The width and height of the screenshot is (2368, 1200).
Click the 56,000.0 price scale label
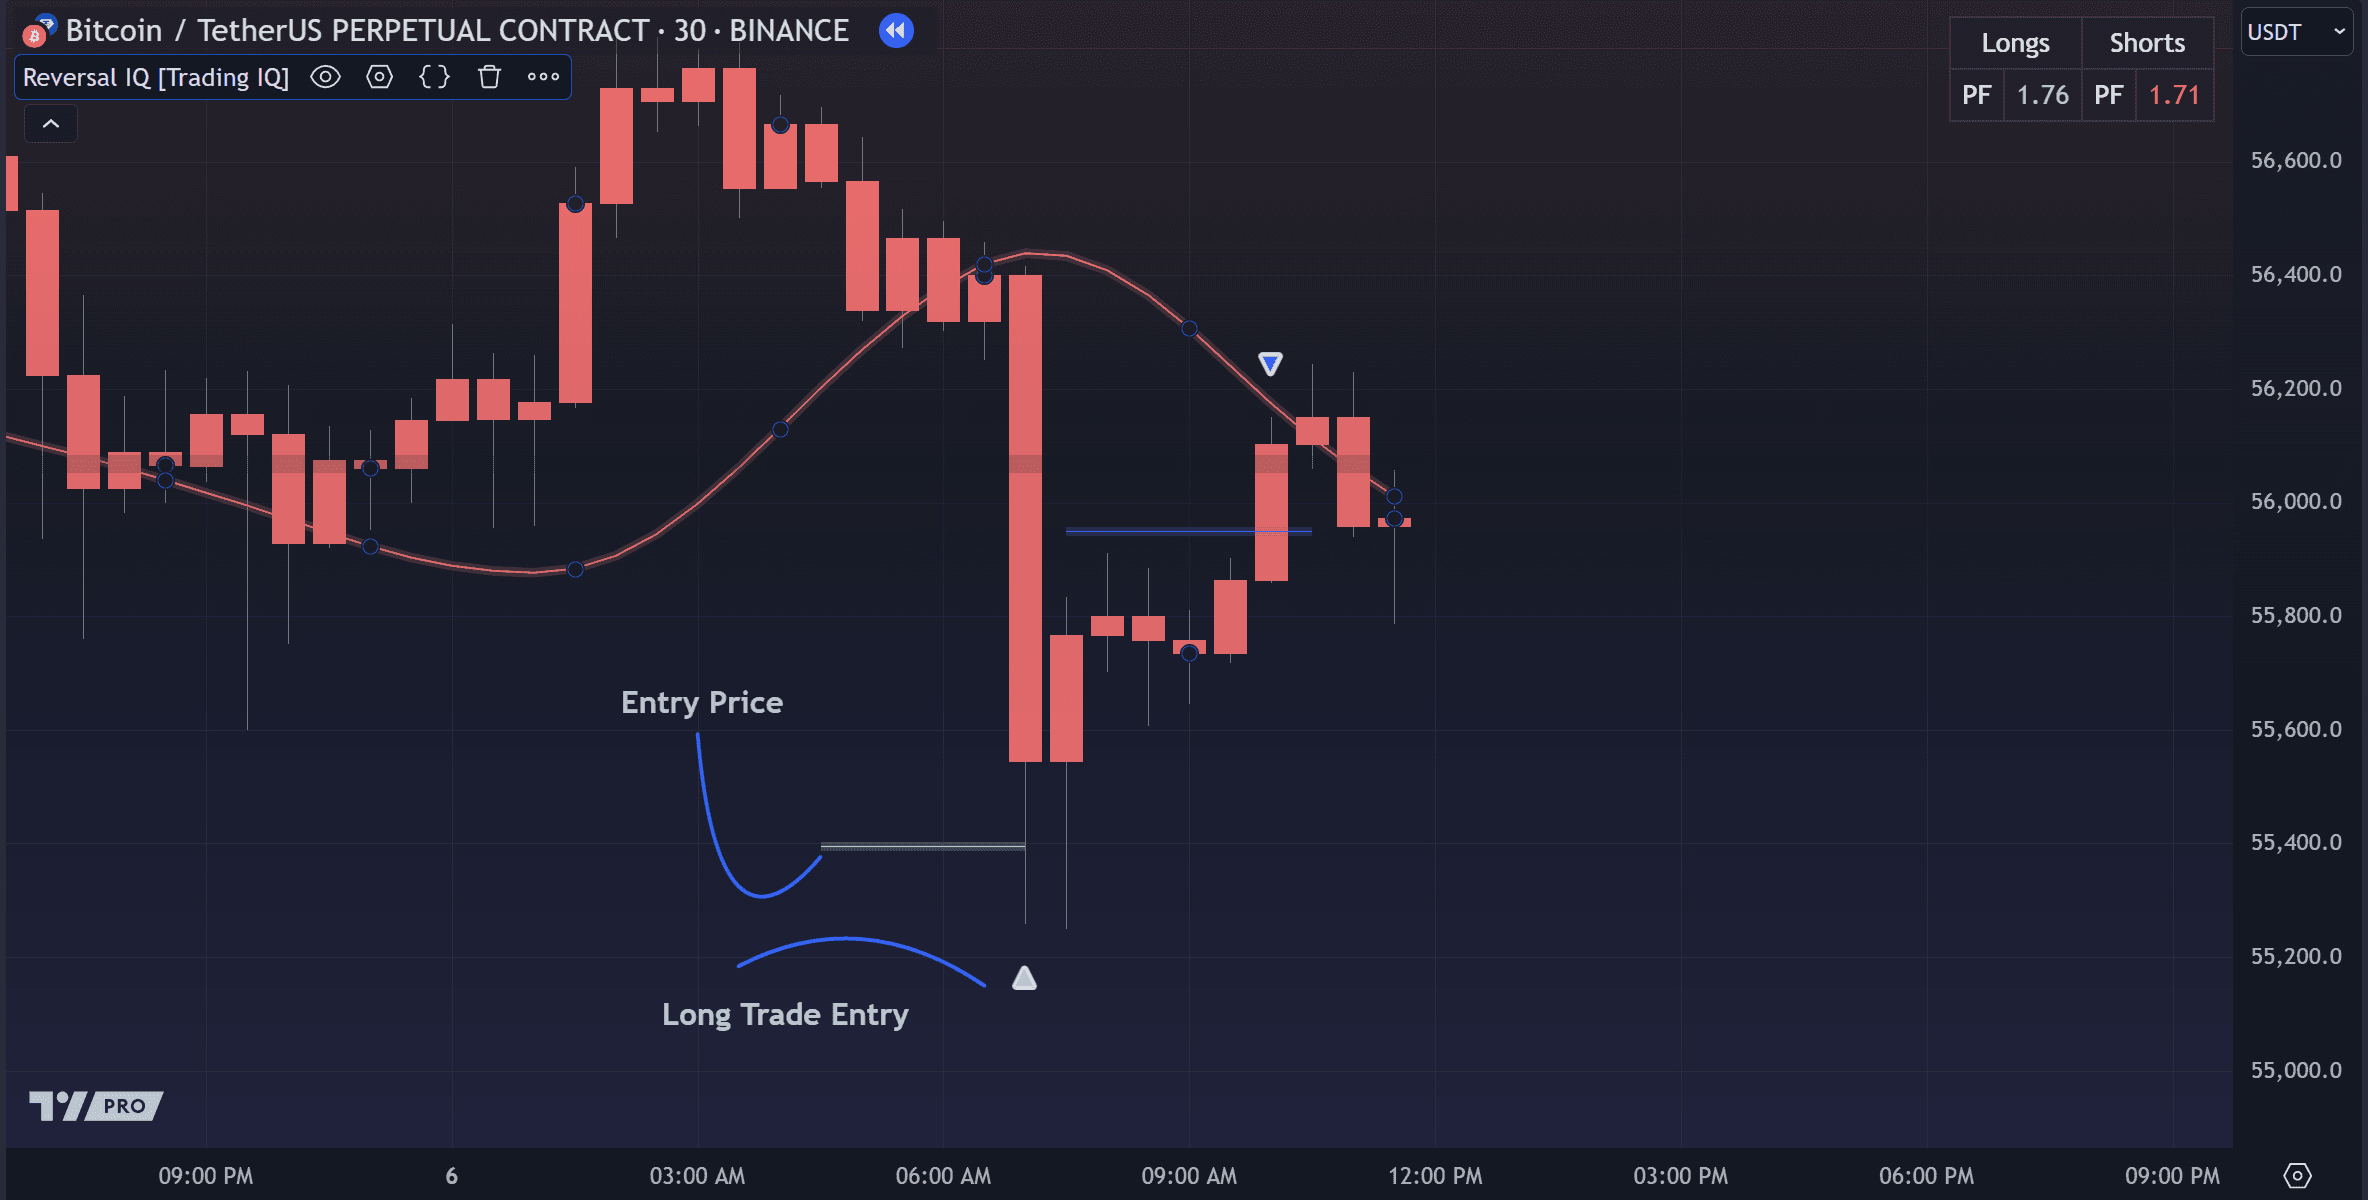(x=2296, y=502)
